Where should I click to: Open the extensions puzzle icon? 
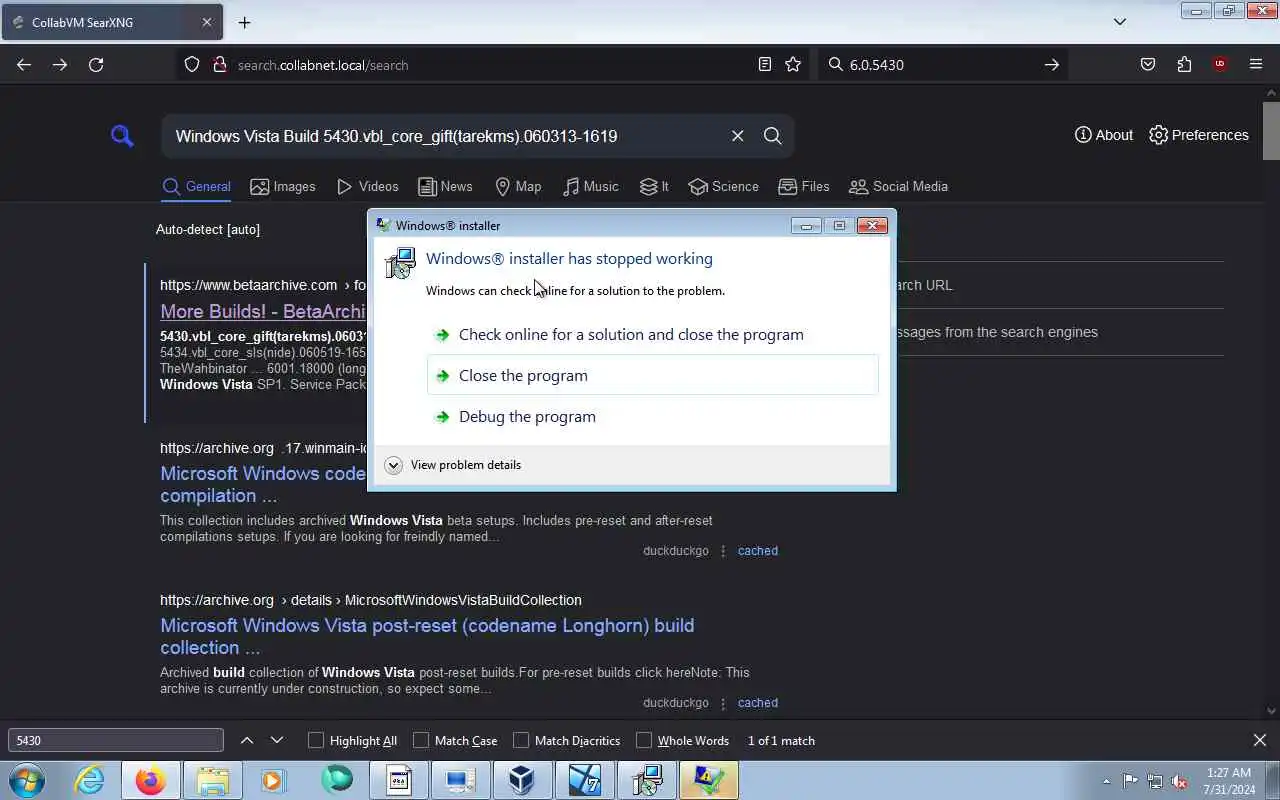coord(1184,64)
